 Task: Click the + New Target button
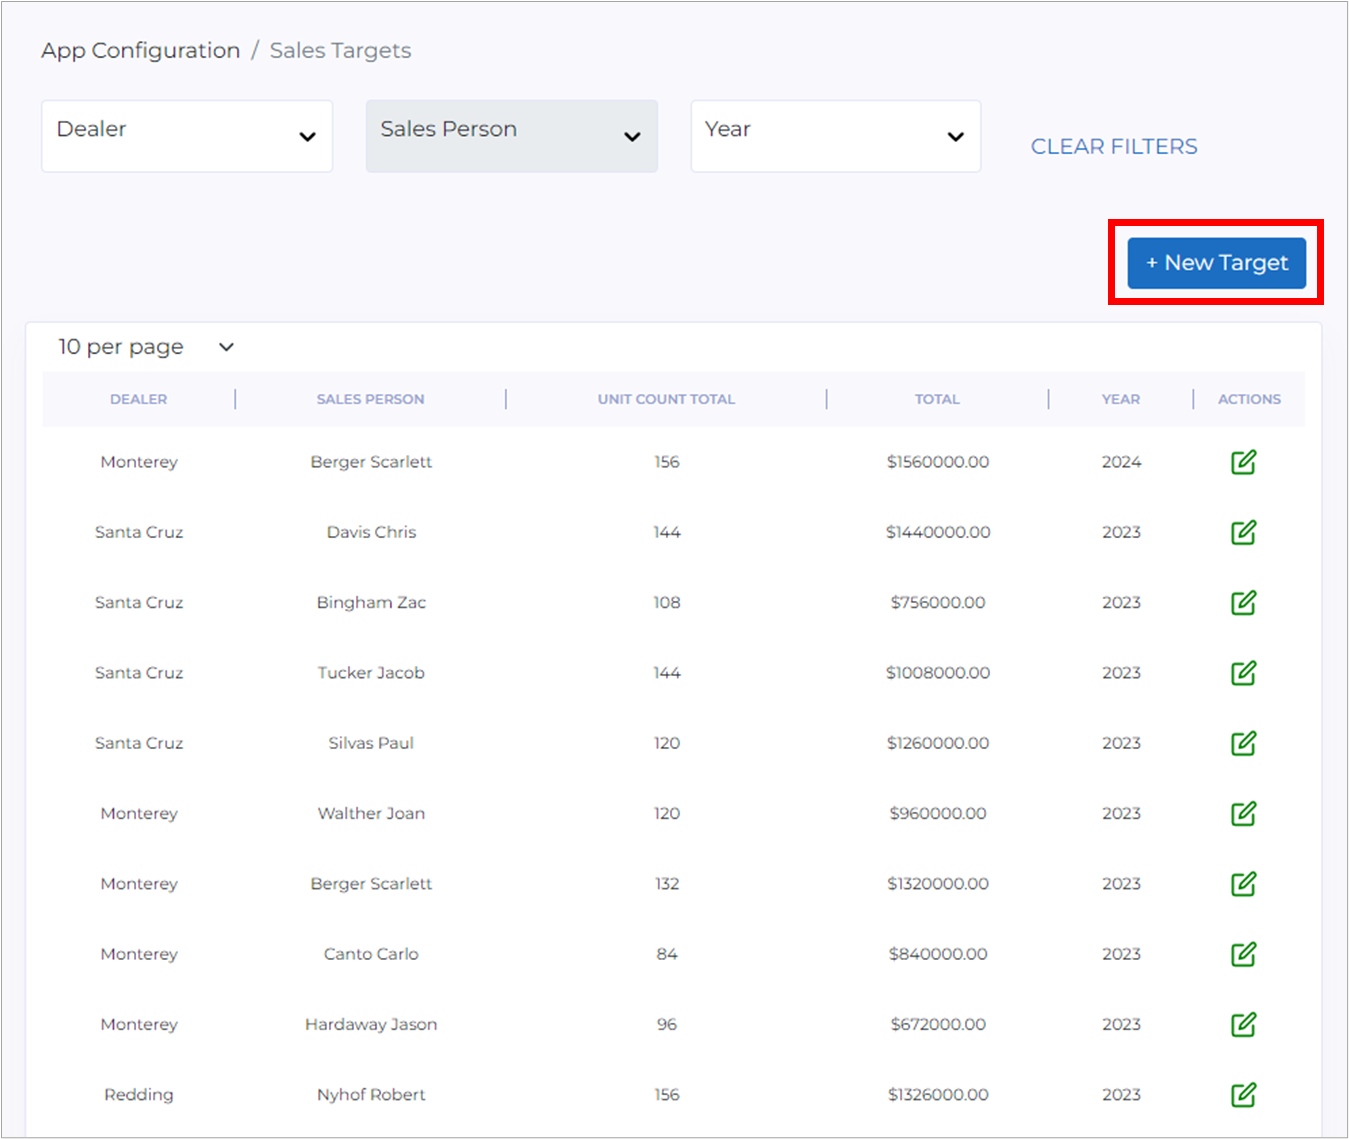(x=1216, y=263)
